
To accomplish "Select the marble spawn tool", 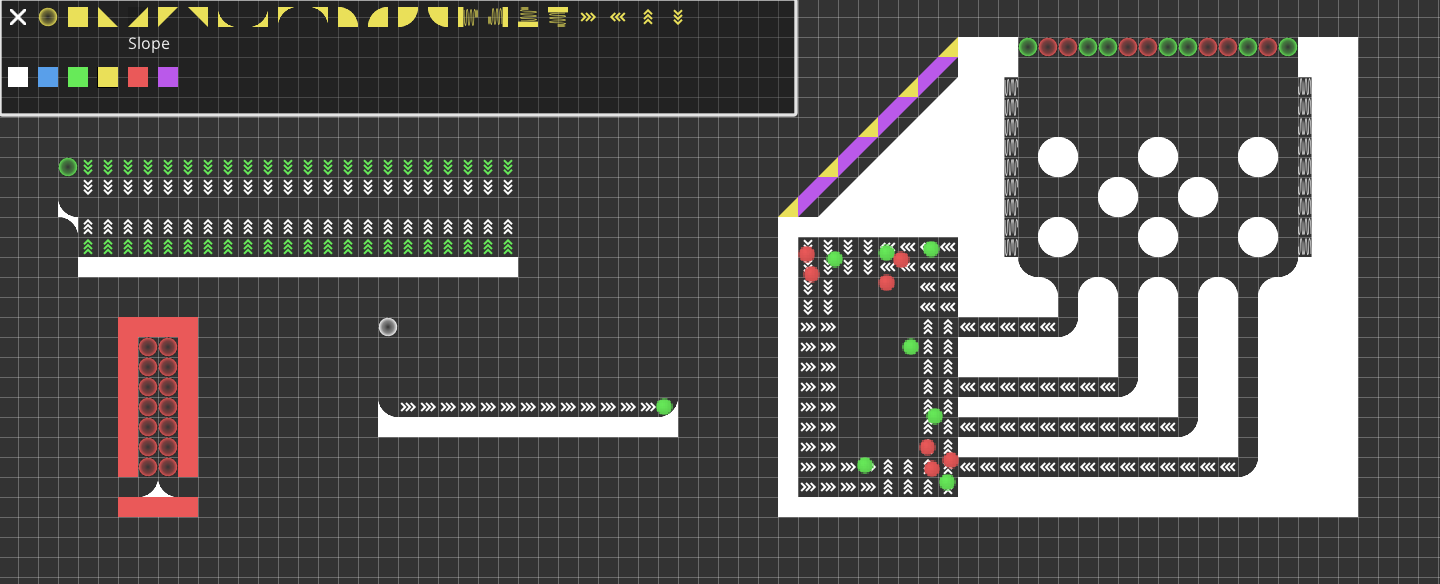I will 48,17.
